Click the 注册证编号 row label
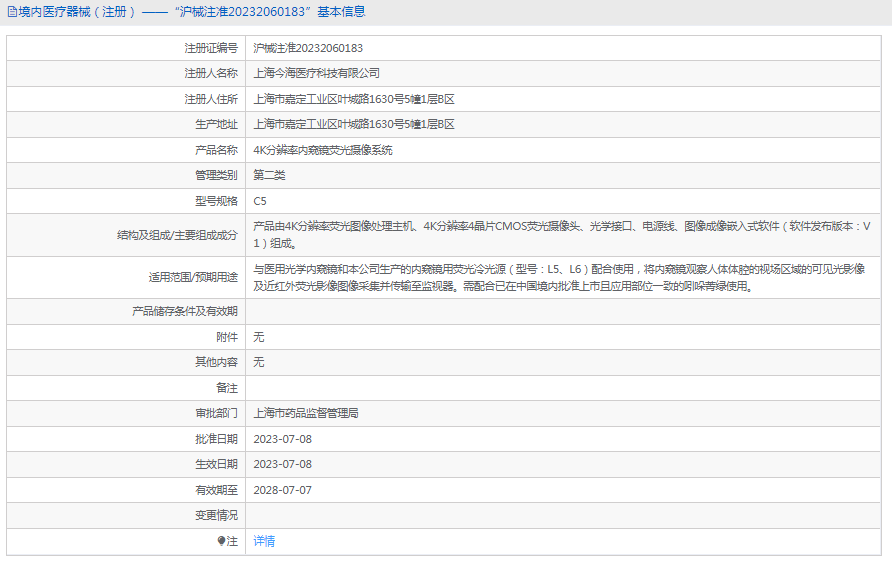This screenshot has height=564, width=892. (x=211, y=48)
